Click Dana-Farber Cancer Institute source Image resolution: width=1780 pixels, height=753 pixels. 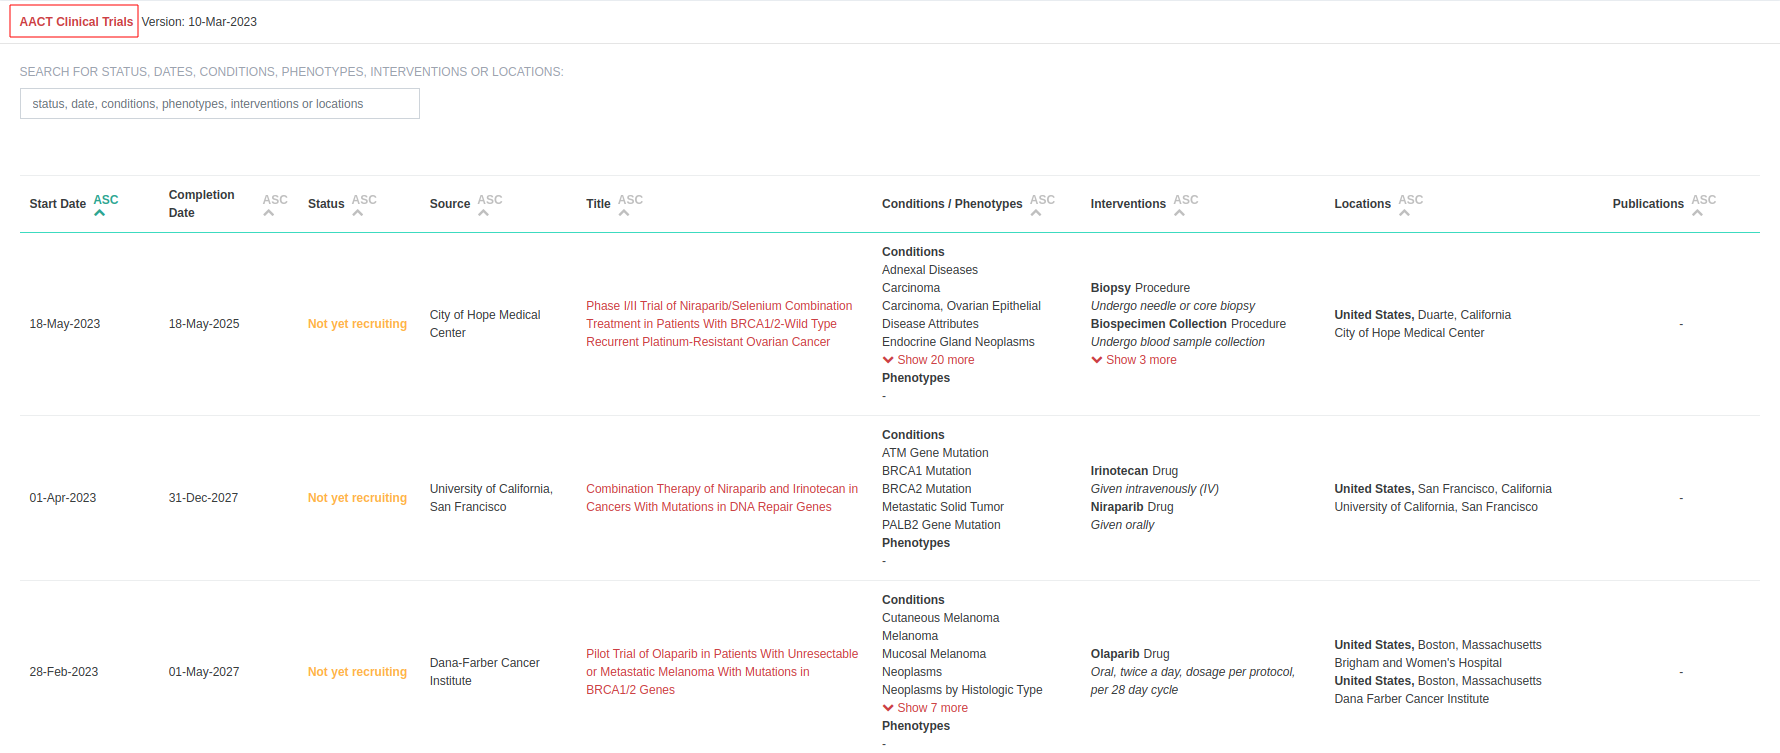(484, 672)
